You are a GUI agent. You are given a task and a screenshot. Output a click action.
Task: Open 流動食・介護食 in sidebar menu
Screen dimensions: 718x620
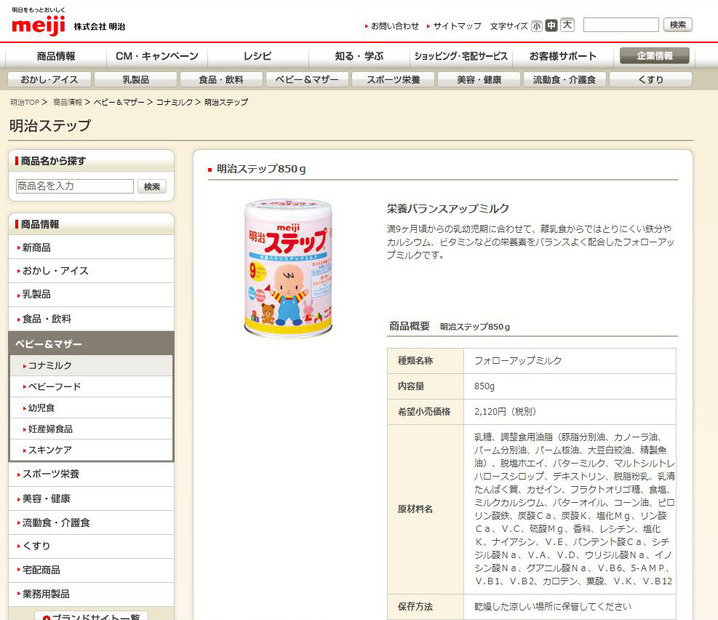pyautogui.click(x=91, y=522)
